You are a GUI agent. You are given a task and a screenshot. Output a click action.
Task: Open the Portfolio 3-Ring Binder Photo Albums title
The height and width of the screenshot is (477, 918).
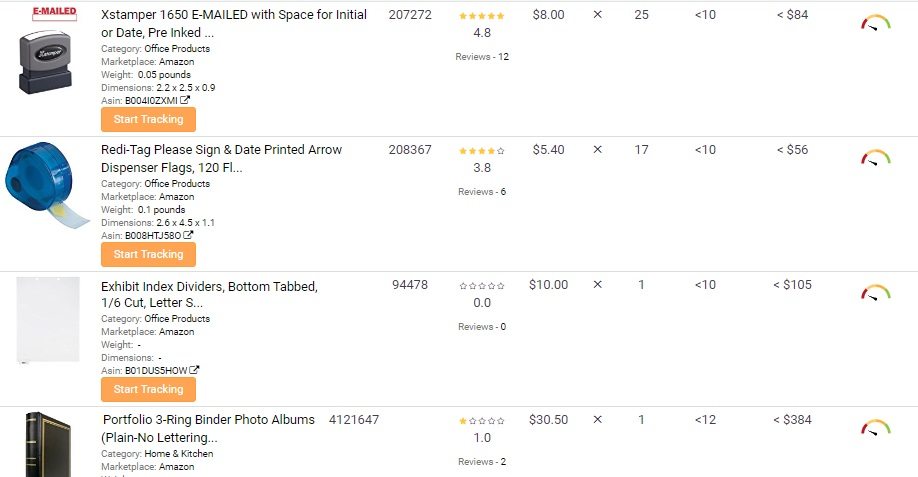208,428
